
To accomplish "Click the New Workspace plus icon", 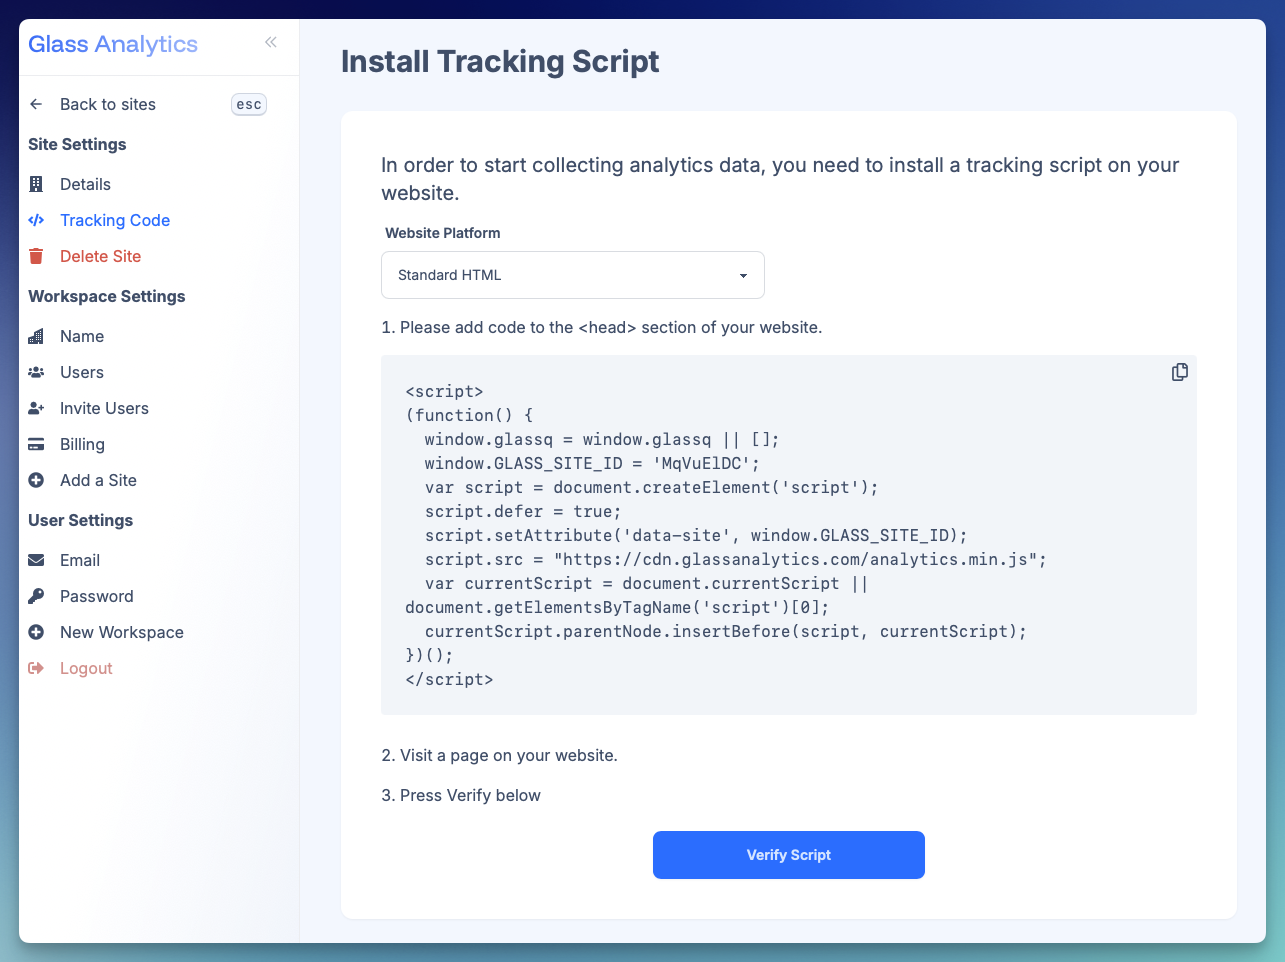I will [x=36, y=632].
